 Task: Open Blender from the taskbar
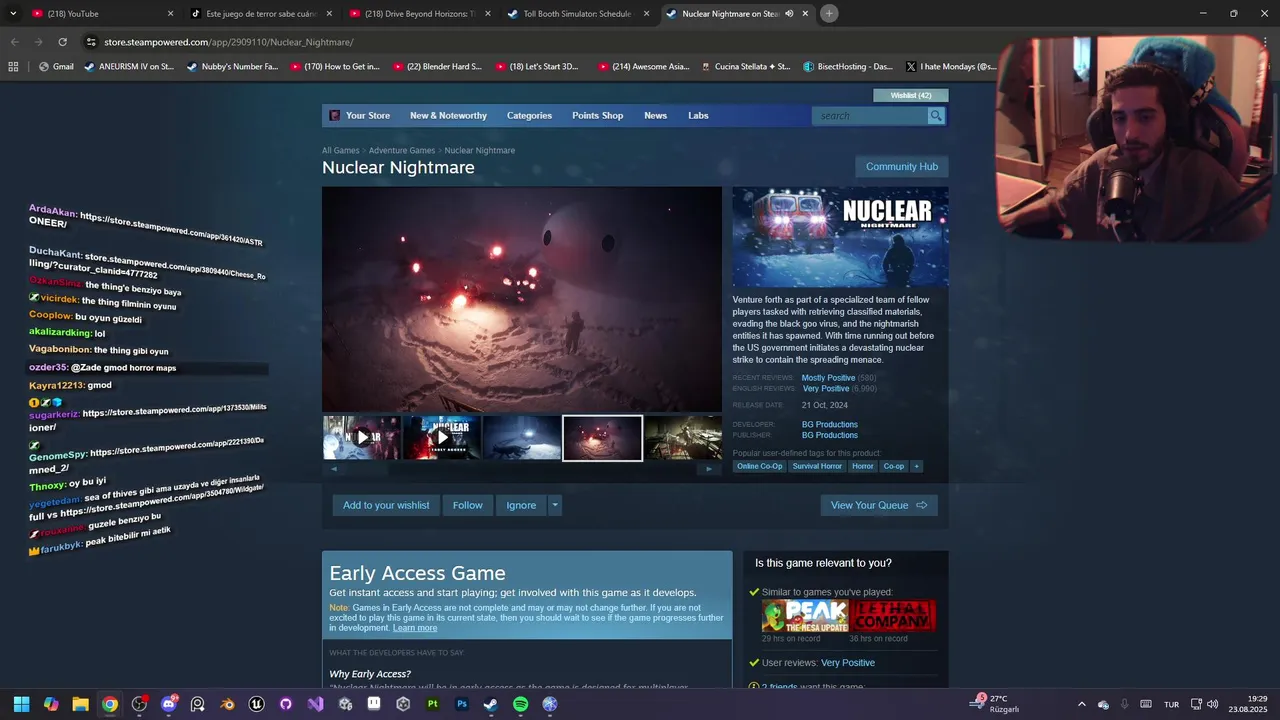(227, 704)
